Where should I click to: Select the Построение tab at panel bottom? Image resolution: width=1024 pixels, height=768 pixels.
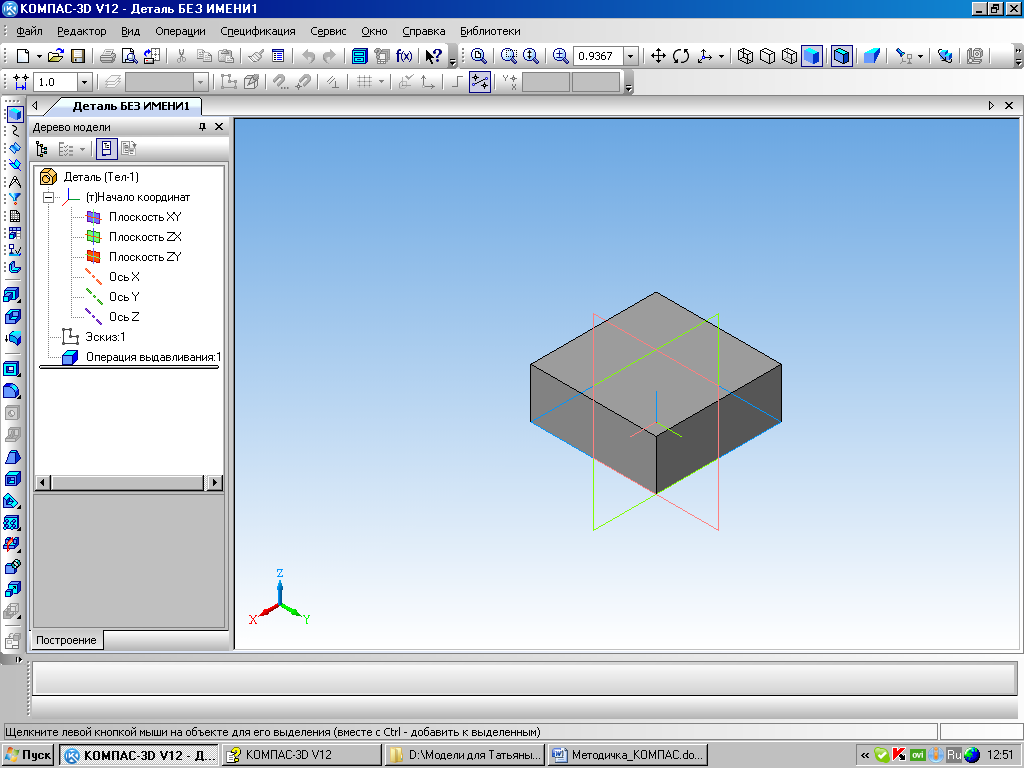66,640
